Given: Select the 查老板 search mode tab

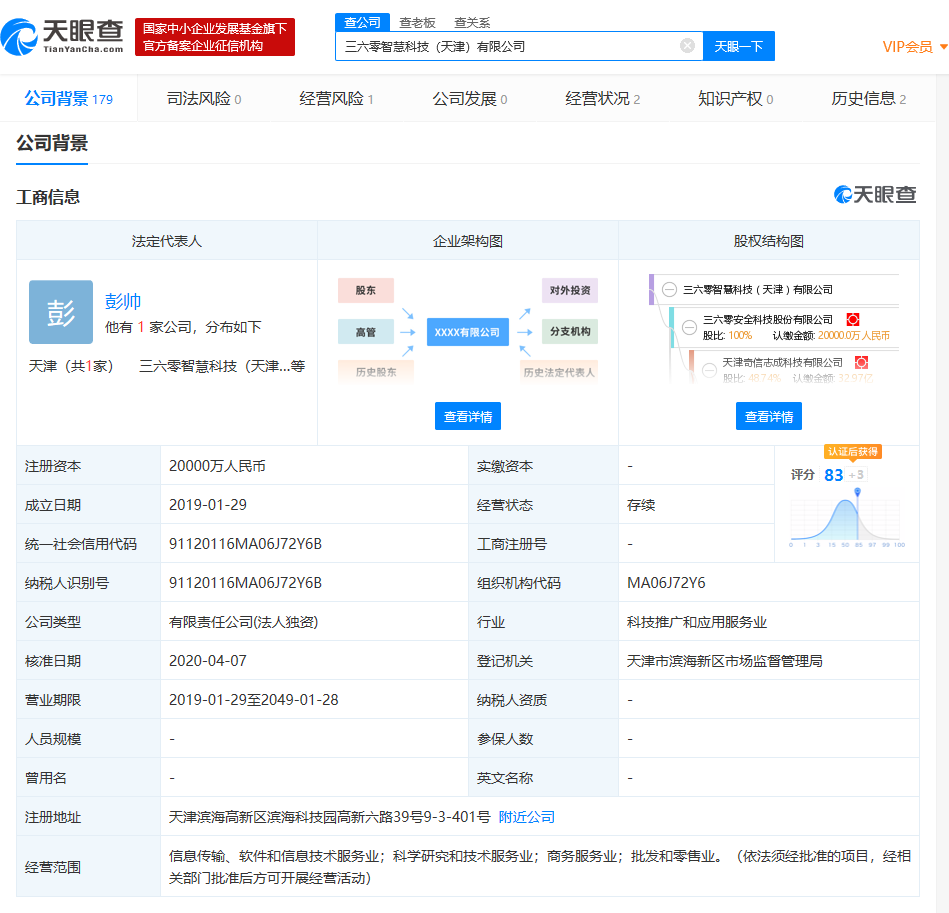Looking at the screenshot, I should click(x=417, y=23).
